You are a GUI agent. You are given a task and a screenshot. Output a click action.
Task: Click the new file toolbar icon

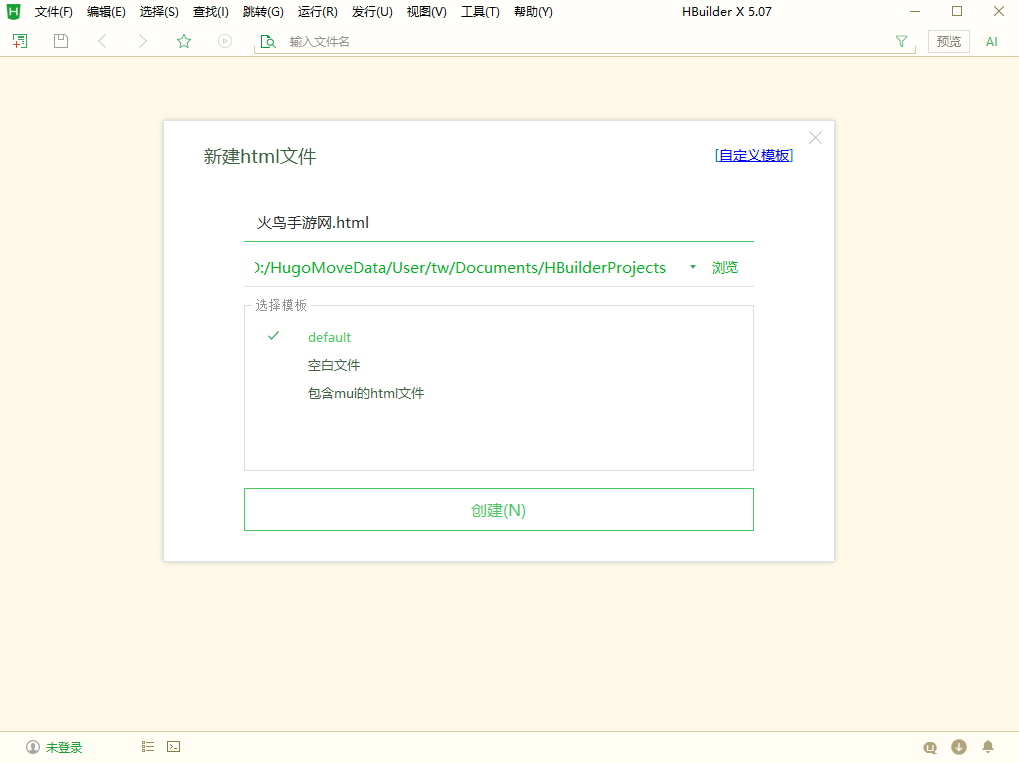[x=20, y=42]
